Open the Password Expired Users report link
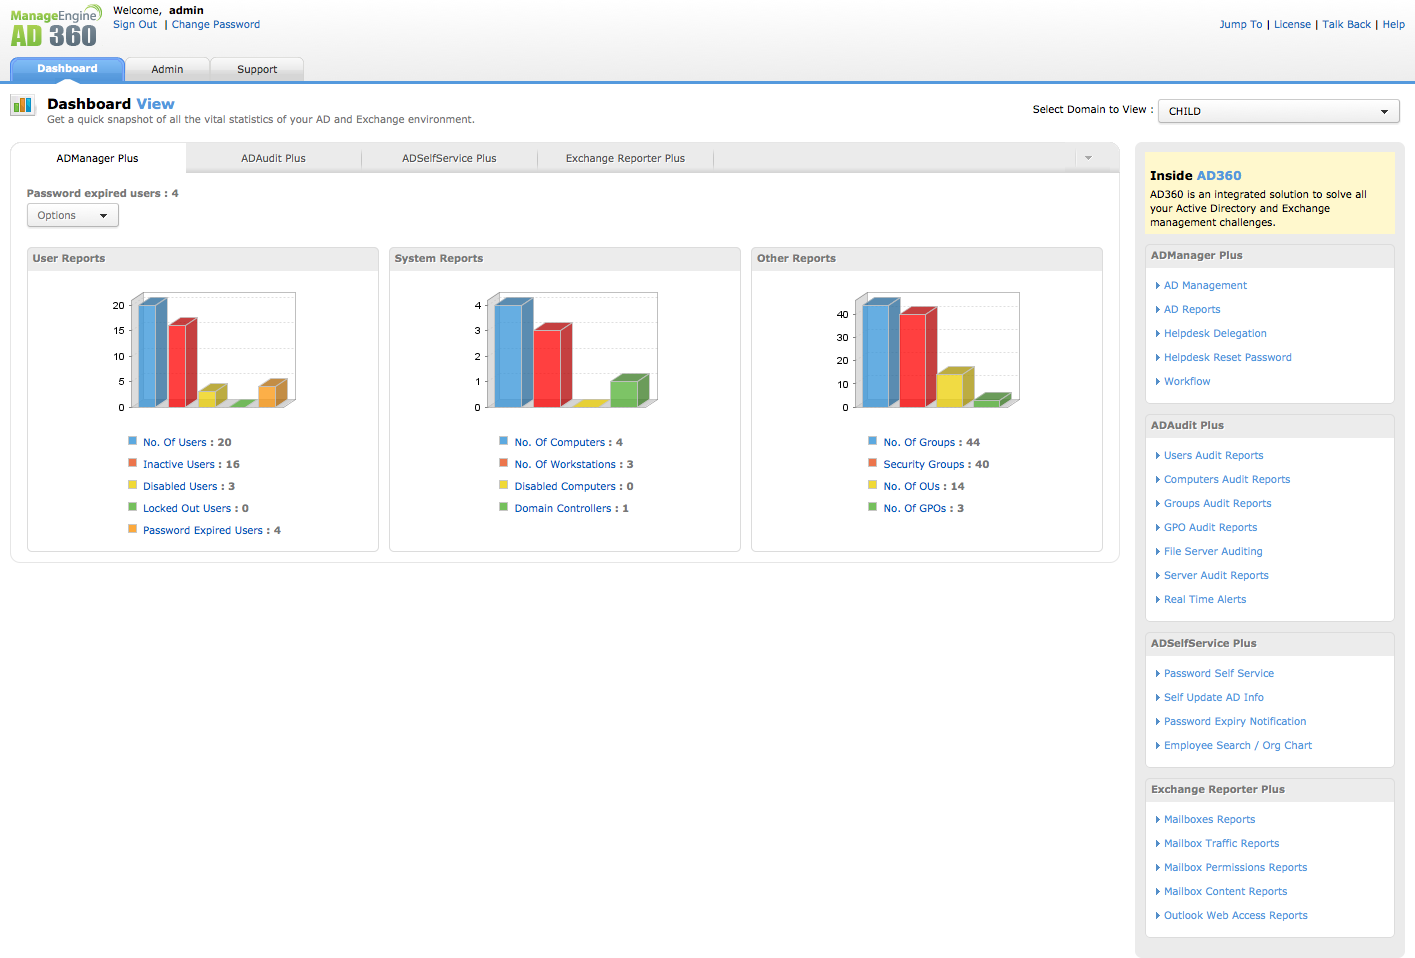Screen dimensions: 1415x958 (x=203, y=530)
